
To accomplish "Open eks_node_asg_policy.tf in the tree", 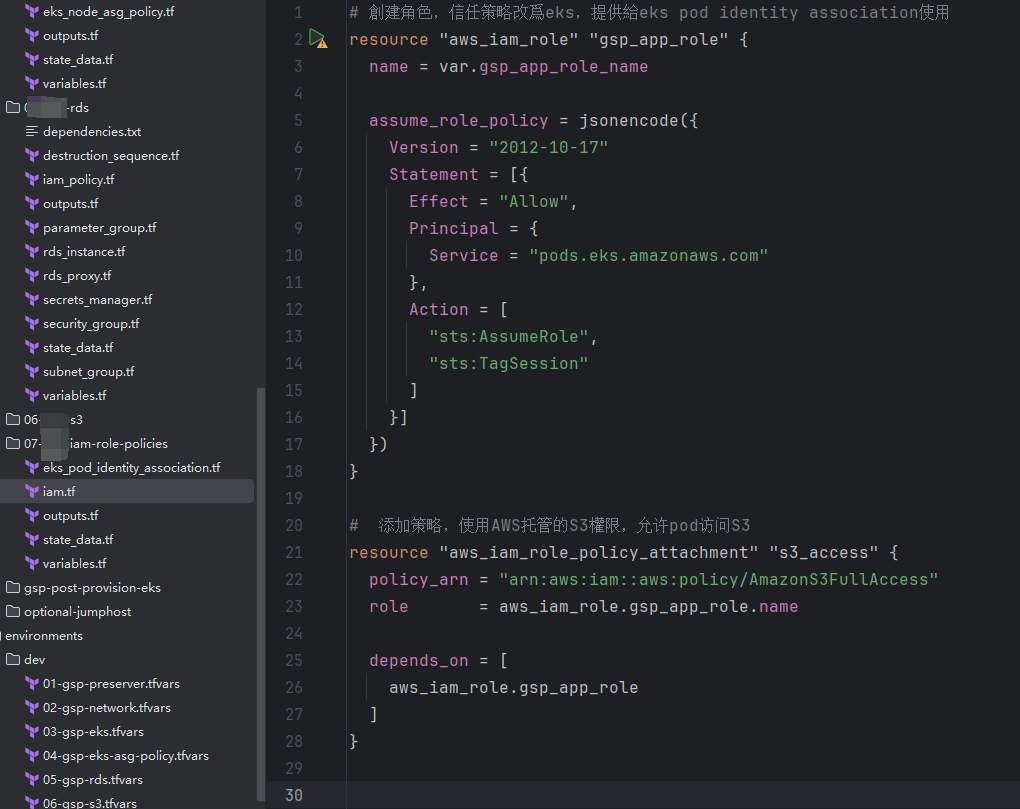I will (108, 12).
